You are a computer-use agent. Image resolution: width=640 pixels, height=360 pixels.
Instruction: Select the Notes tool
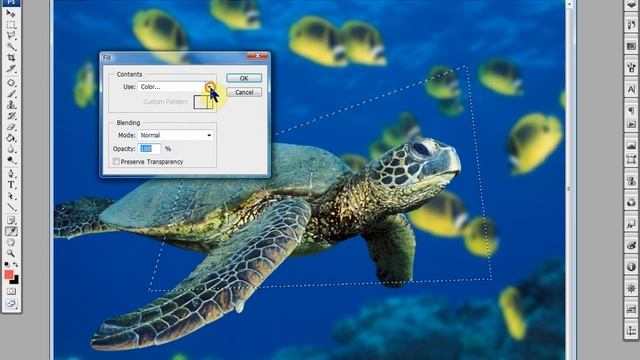(11, 220)
